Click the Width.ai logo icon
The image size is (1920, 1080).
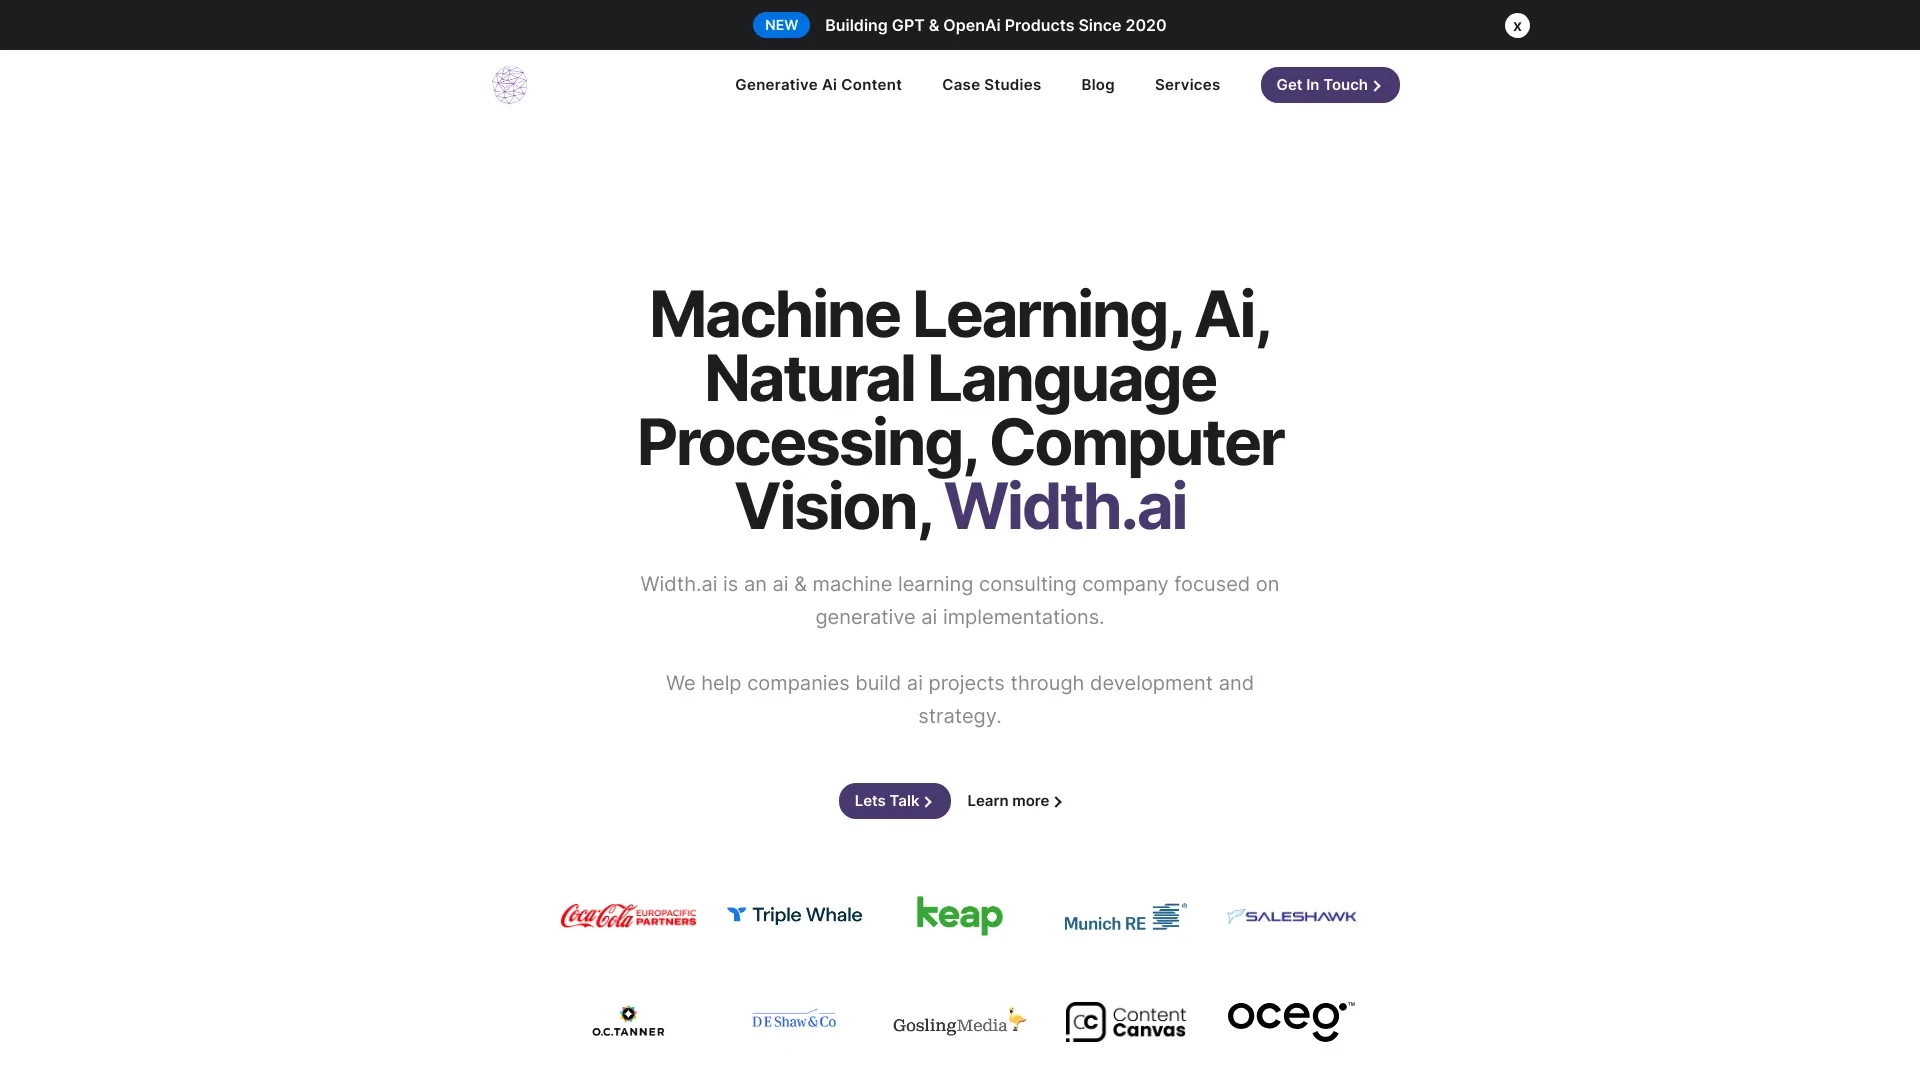click(509, 84)
